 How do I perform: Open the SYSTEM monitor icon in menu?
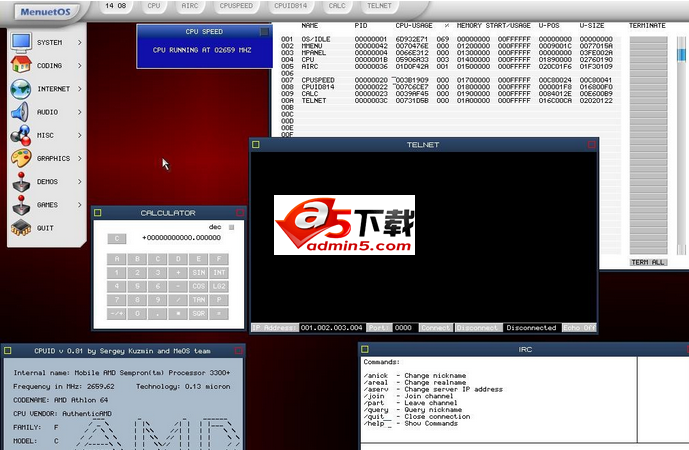[x=21, y=42]
